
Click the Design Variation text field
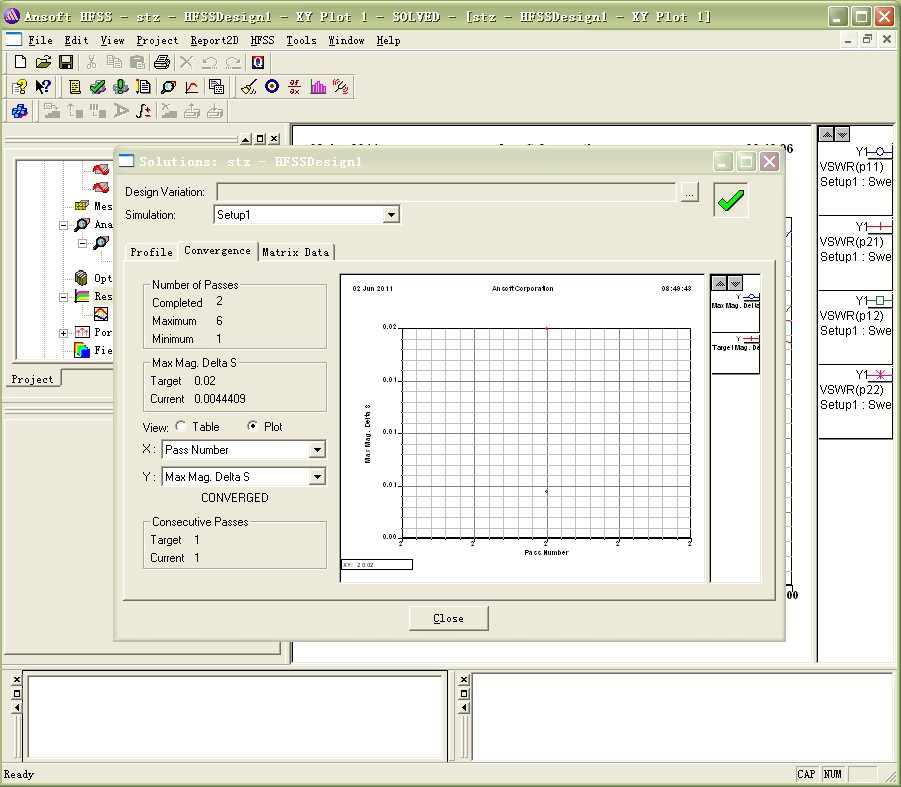[x=446, y=192]
